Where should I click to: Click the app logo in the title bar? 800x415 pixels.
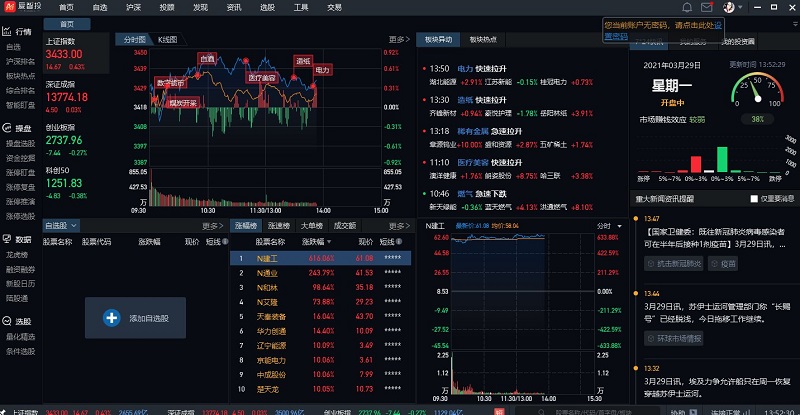(x=9, y=7)
